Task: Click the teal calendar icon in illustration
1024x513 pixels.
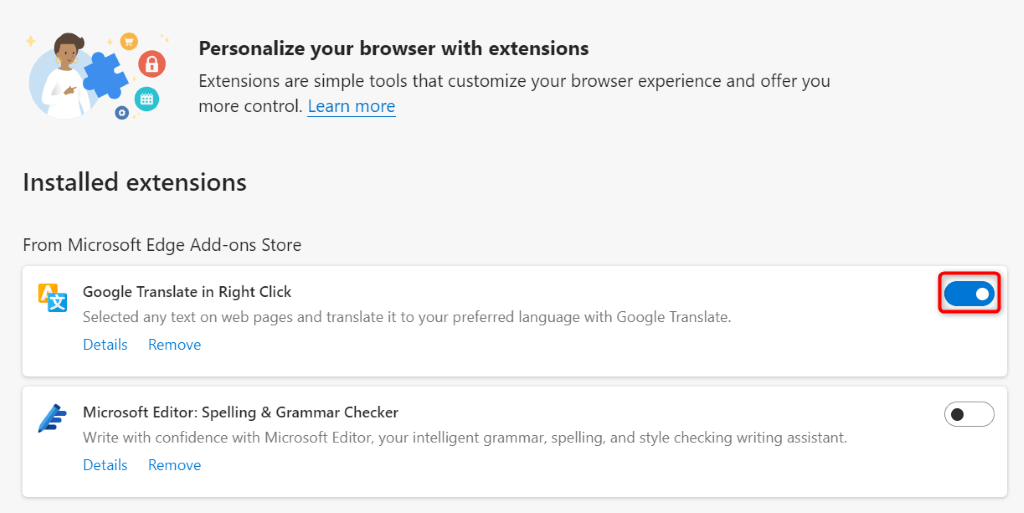Action: 146,98
